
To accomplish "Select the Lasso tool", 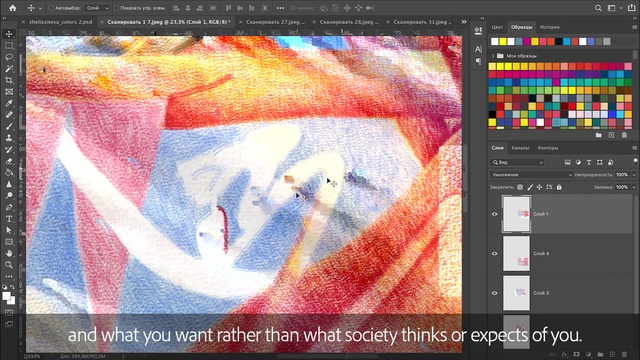I will 9,57.
